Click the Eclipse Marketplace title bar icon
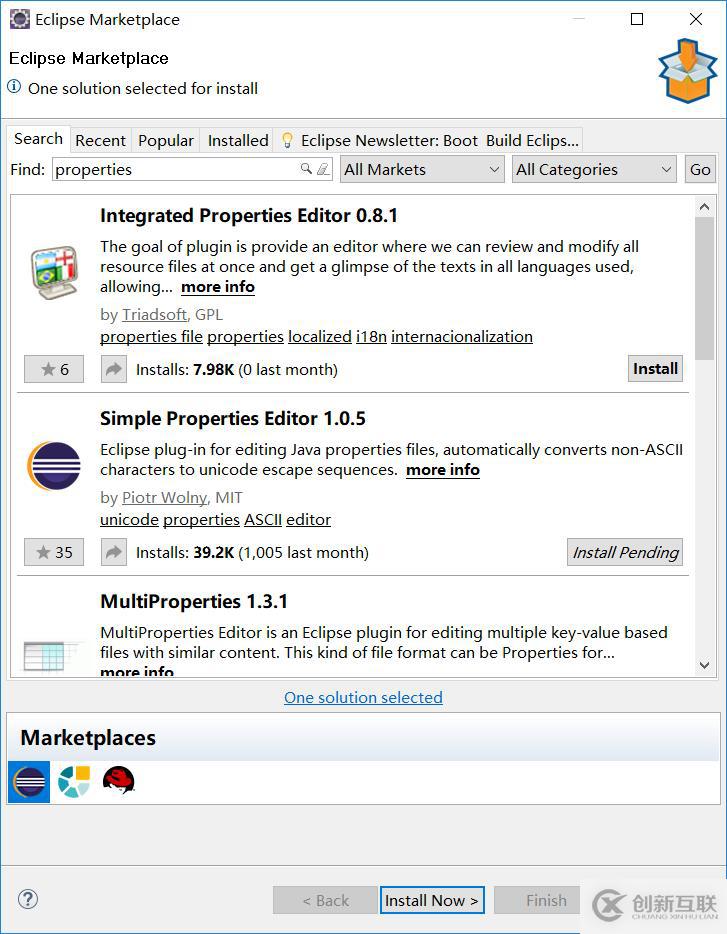This screenshot has width=727, height=934. tap(20, 19)
